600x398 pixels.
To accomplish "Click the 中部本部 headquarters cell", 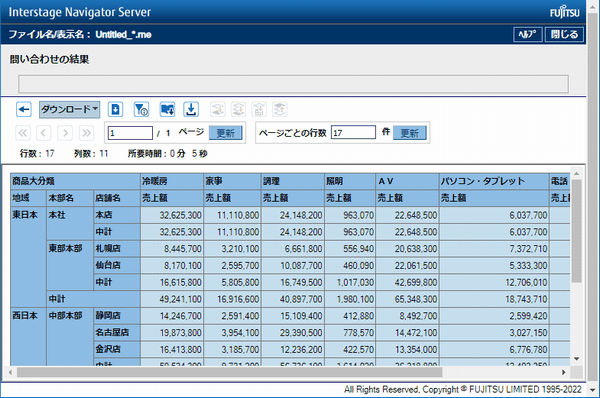I will point(70,337).
